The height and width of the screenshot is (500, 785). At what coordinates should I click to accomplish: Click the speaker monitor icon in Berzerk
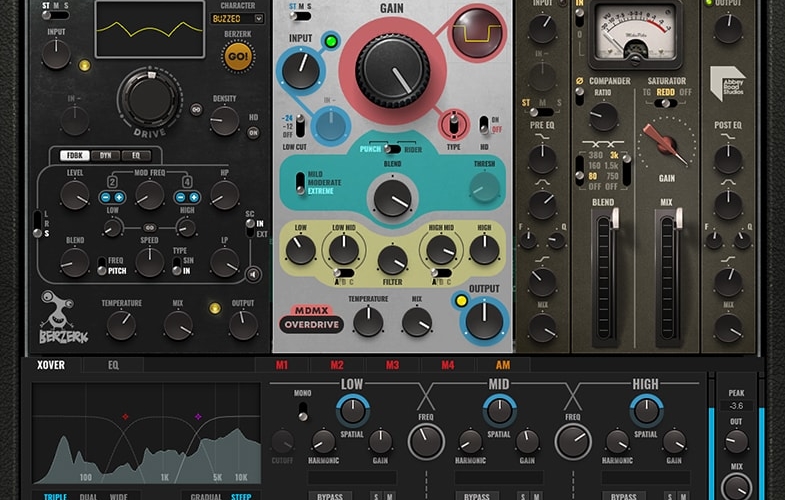[253, 274]
